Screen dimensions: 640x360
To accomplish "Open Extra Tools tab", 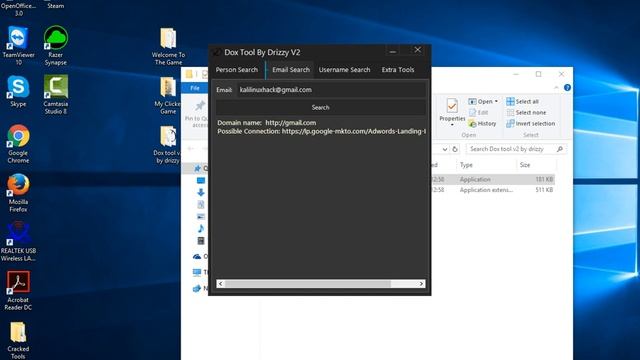I will (398, 70).
